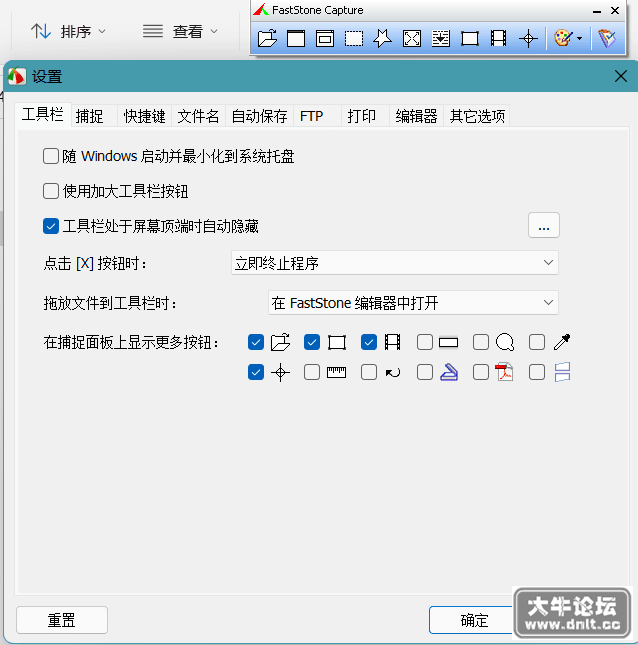Click the wide rectangle bar icon in settings

[x=449, y=343]
